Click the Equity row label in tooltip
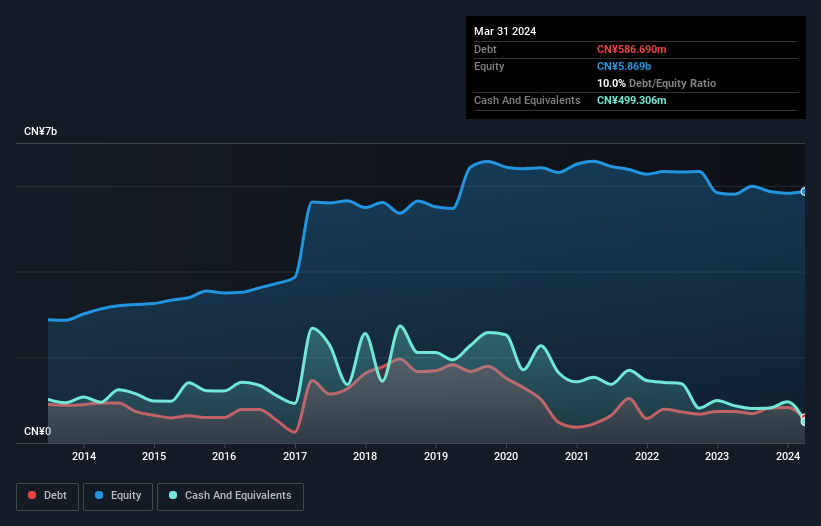The width and height of the screenshot is (821, 526). [x=489, y=66]
